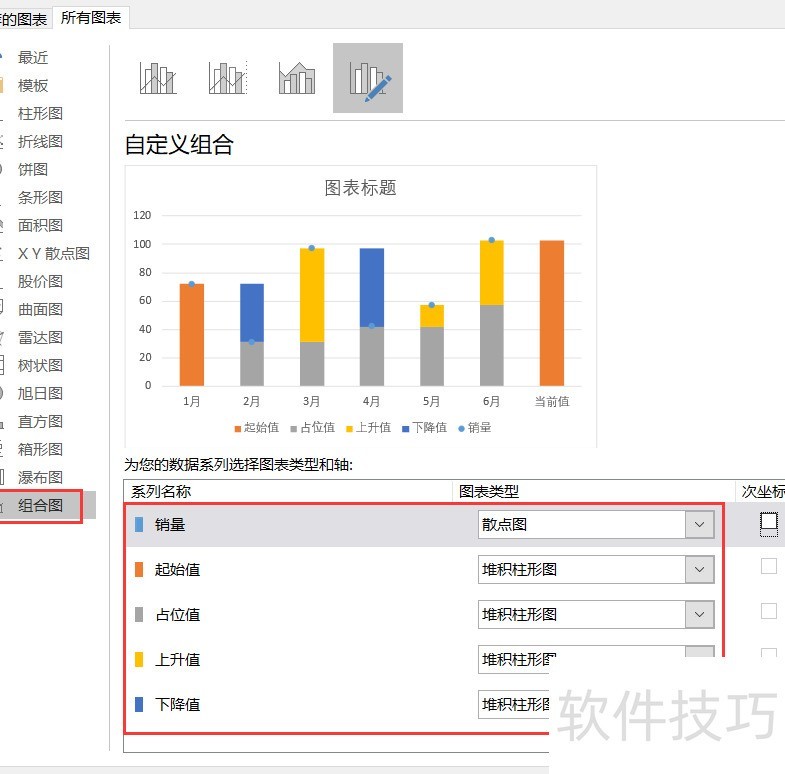Select 雷达图 in the chart type list
This screenshot has height=774, width=785.
(40, 338)
